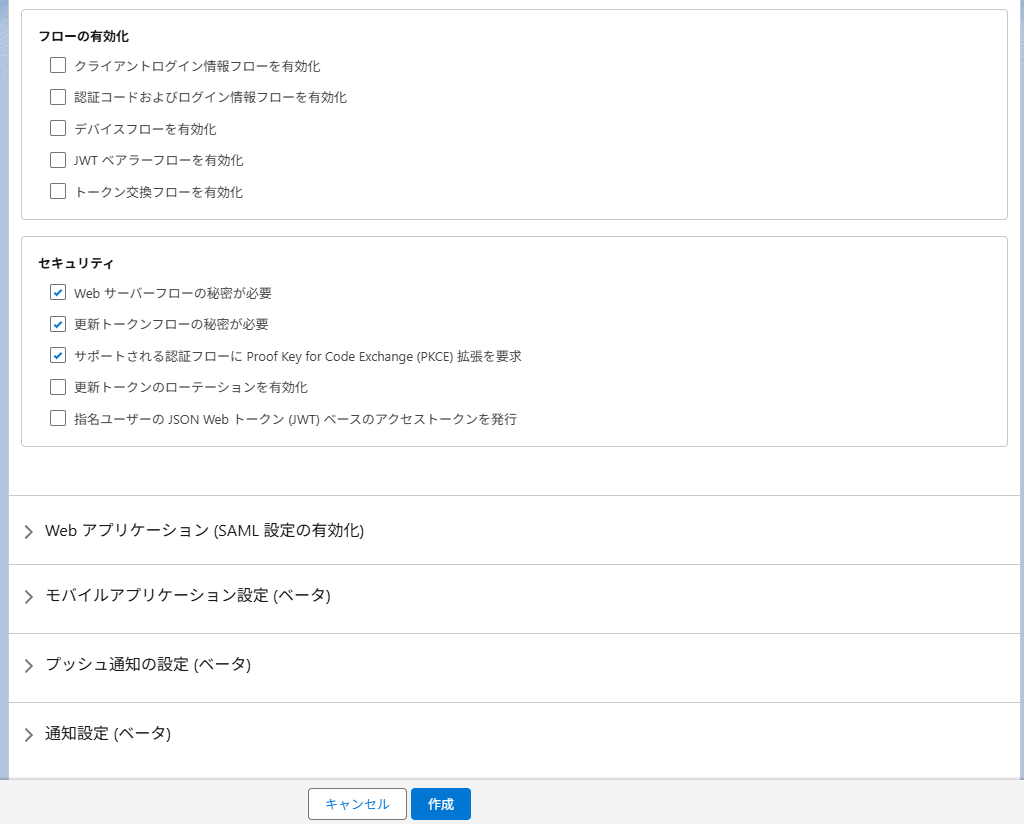Click the フローの有効化 heading

click(84, 37)
